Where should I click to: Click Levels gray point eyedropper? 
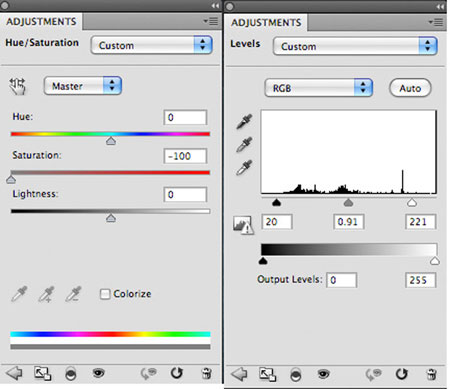tap(244, 144)
